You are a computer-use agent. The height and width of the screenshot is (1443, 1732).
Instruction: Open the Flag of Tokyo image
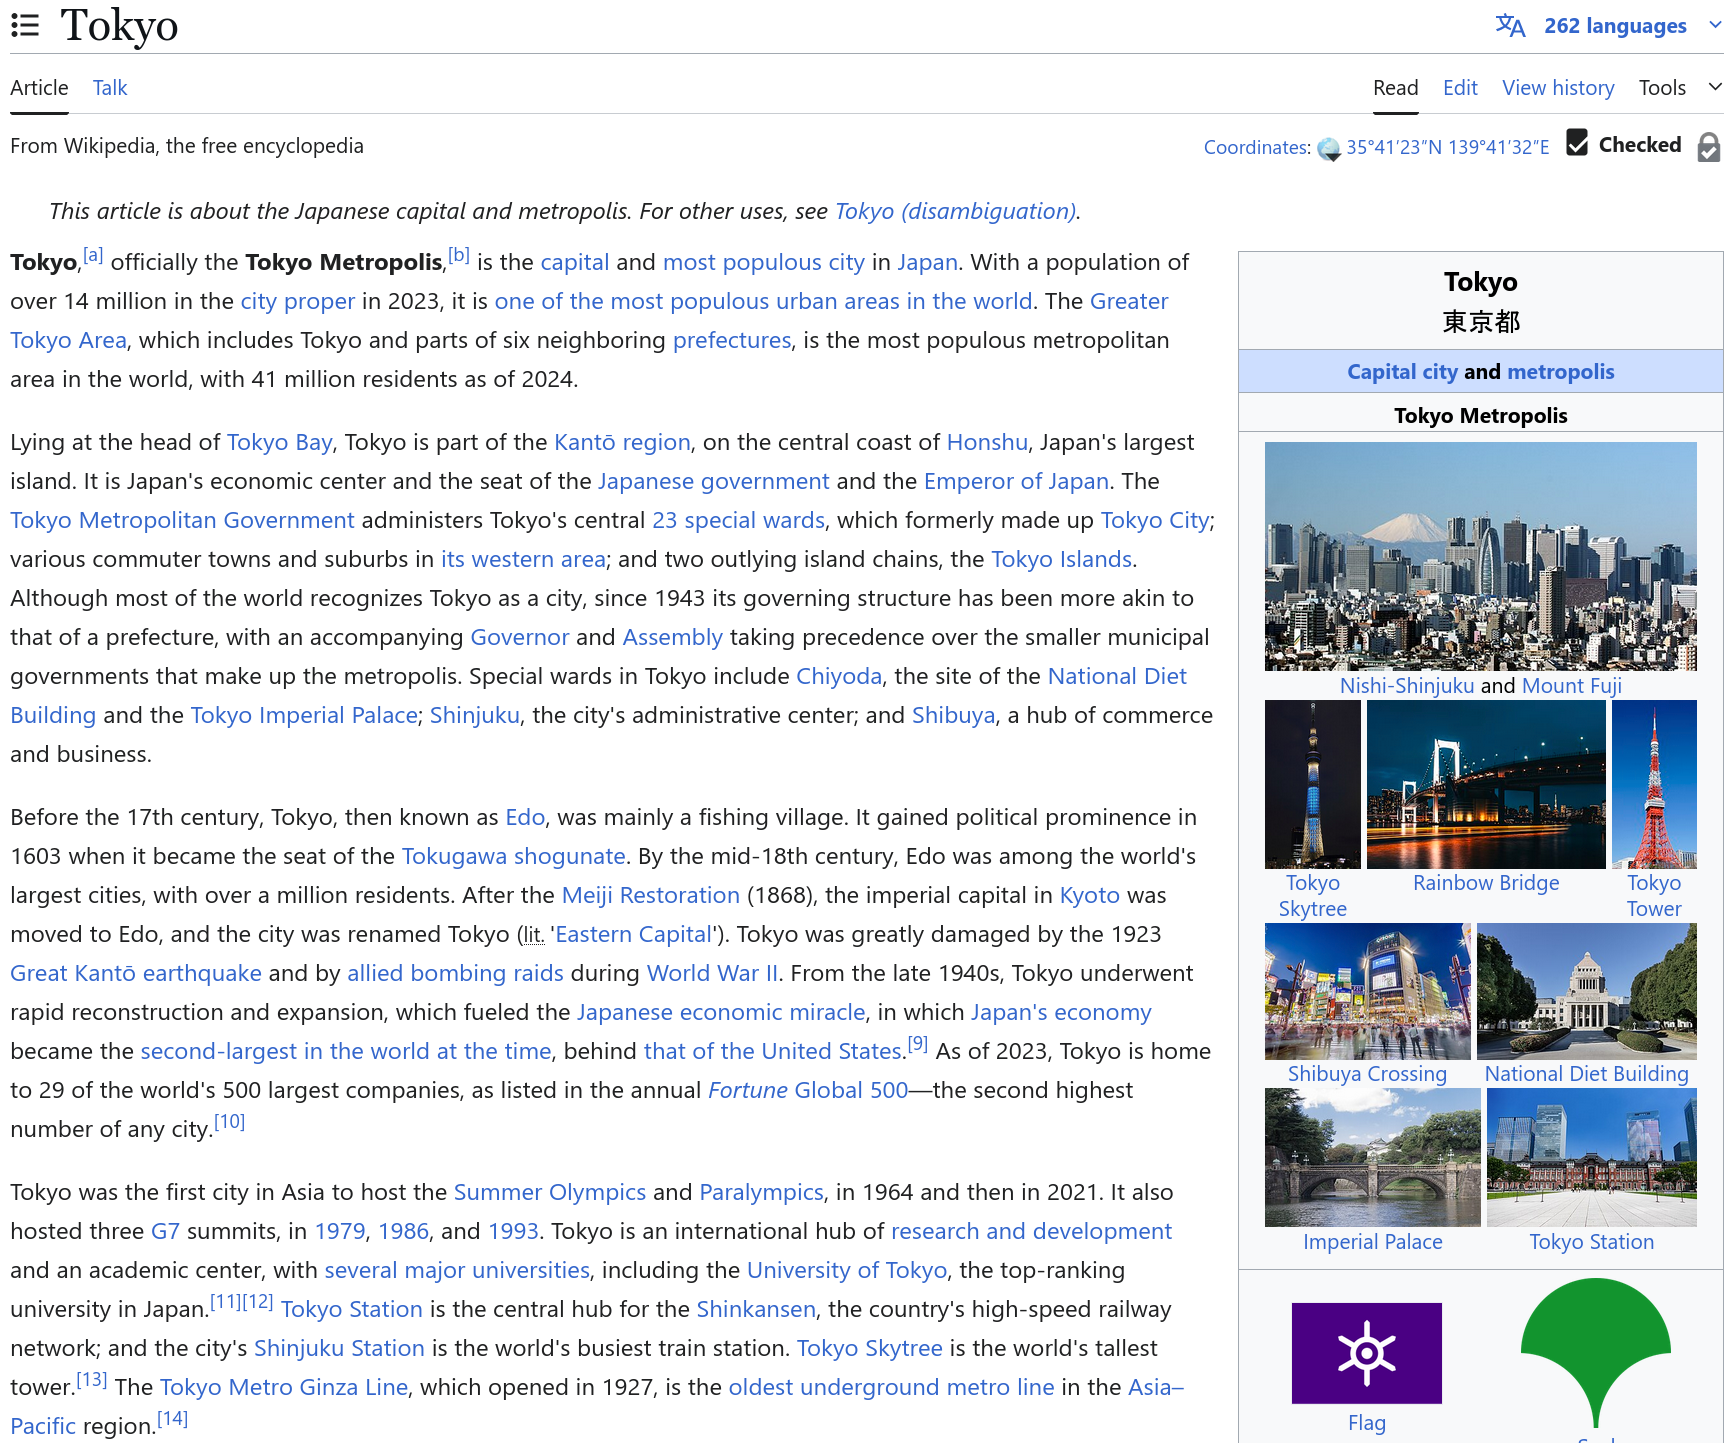tap(1366, 1353)
